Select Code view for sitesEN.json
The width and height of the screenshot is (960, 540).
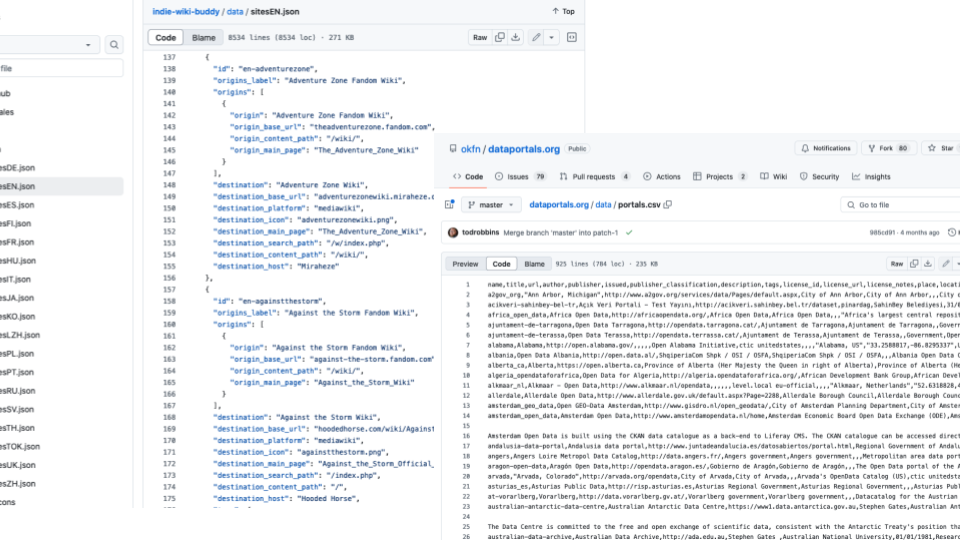tap(165, 37)
